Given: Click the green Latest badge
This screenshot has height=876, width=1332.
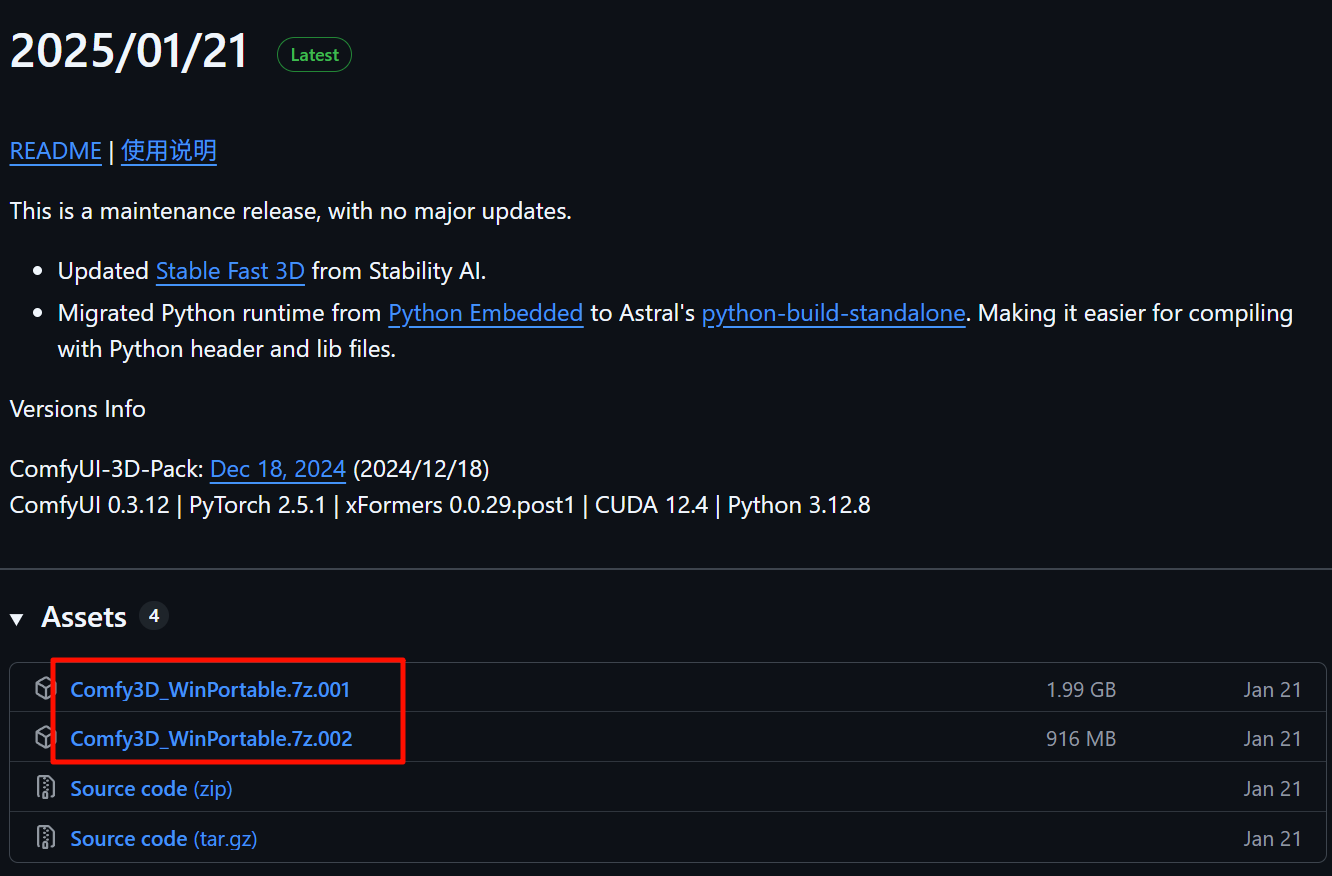Looking at the screenshot, I should 314,55.
